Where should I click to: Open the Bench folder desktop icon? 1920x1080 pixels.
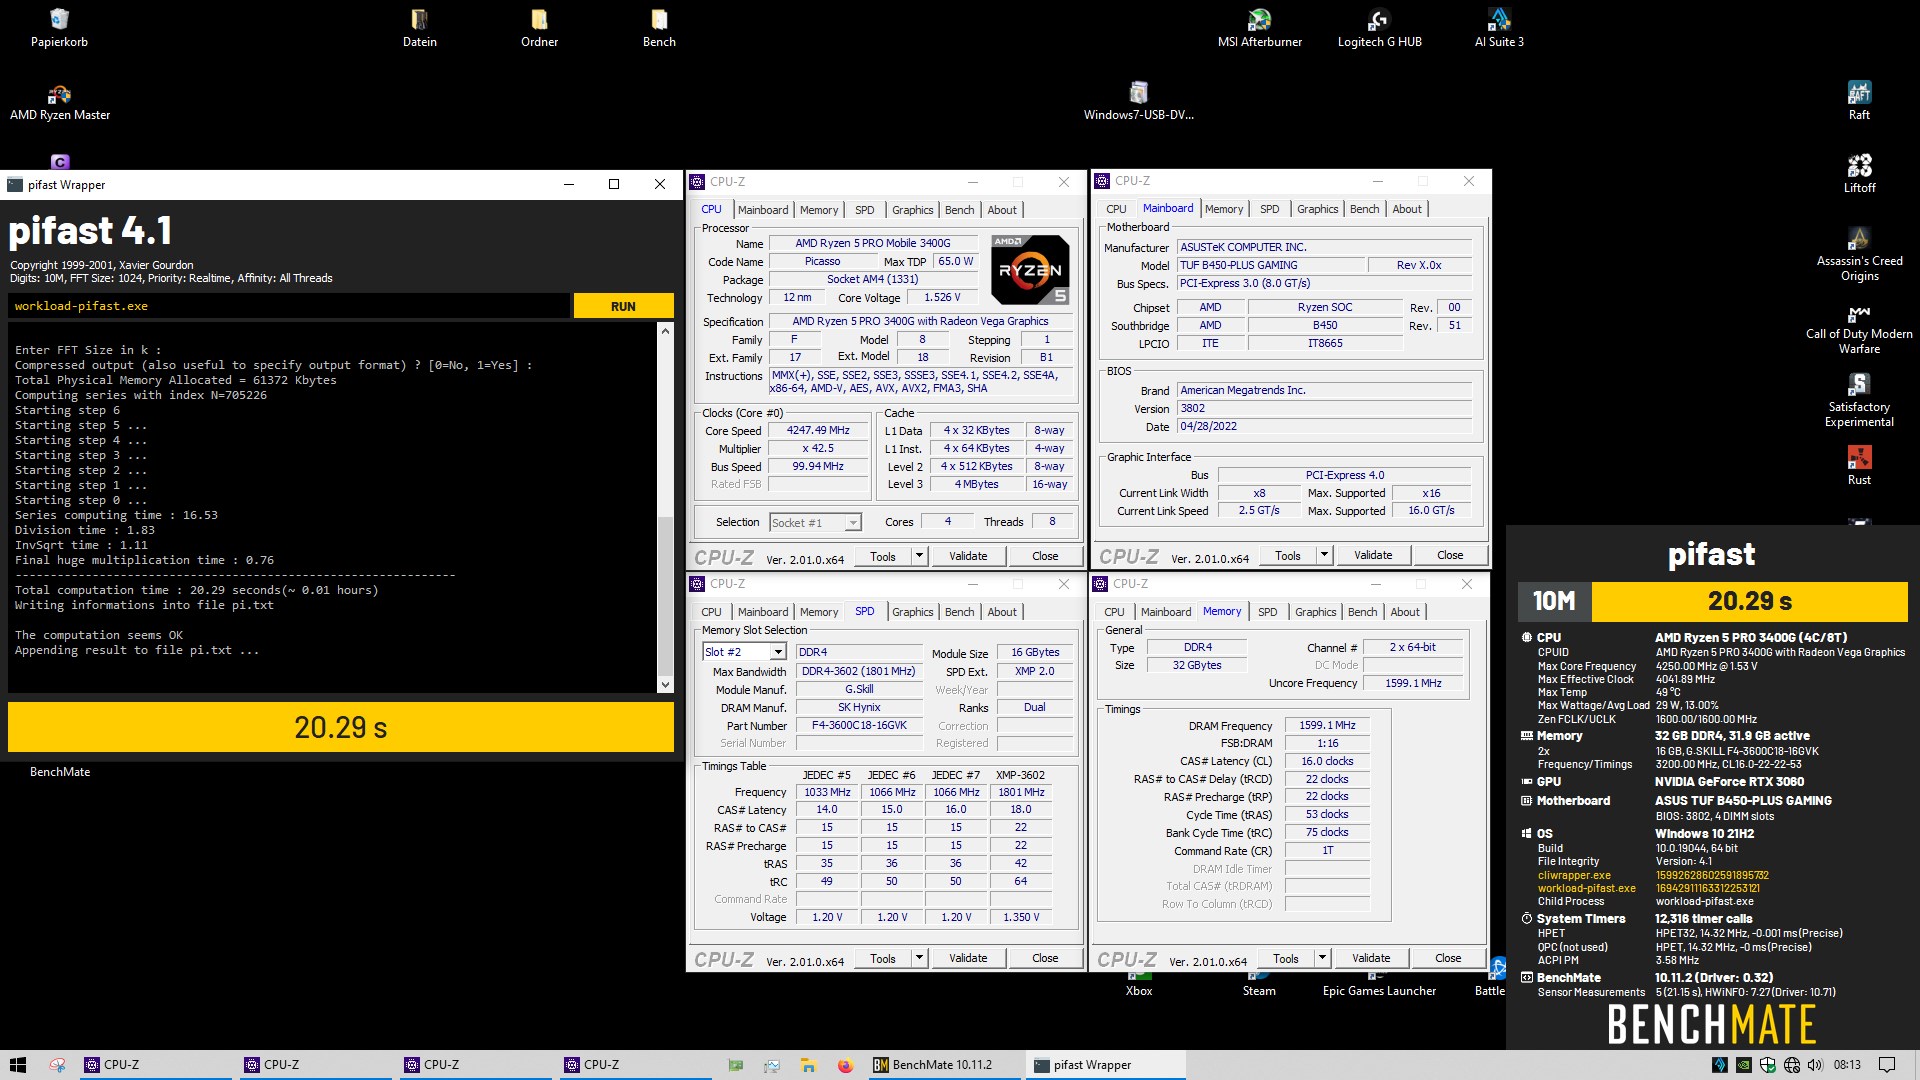pyautogui.click(x=659, y=27)
